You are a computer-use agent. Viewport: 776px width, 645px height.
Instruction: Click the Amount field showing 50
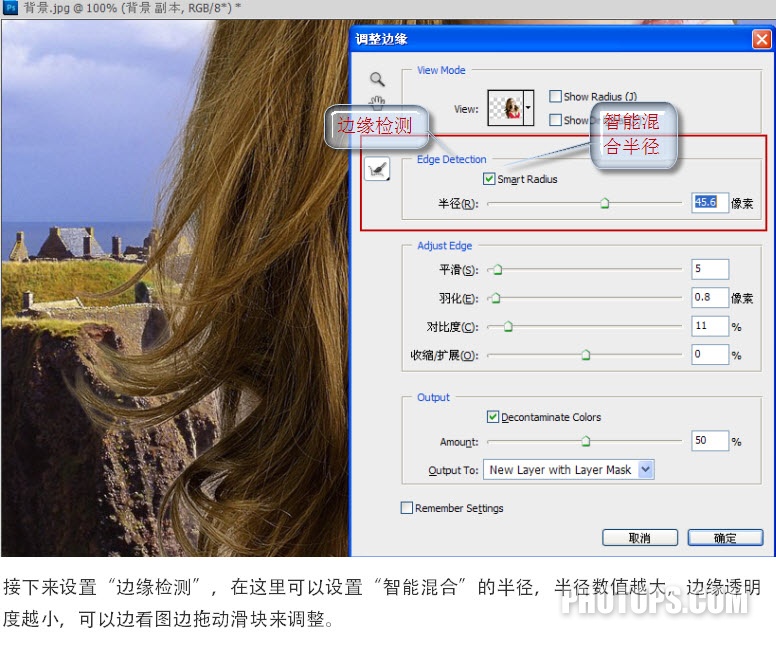pos(710,440)
